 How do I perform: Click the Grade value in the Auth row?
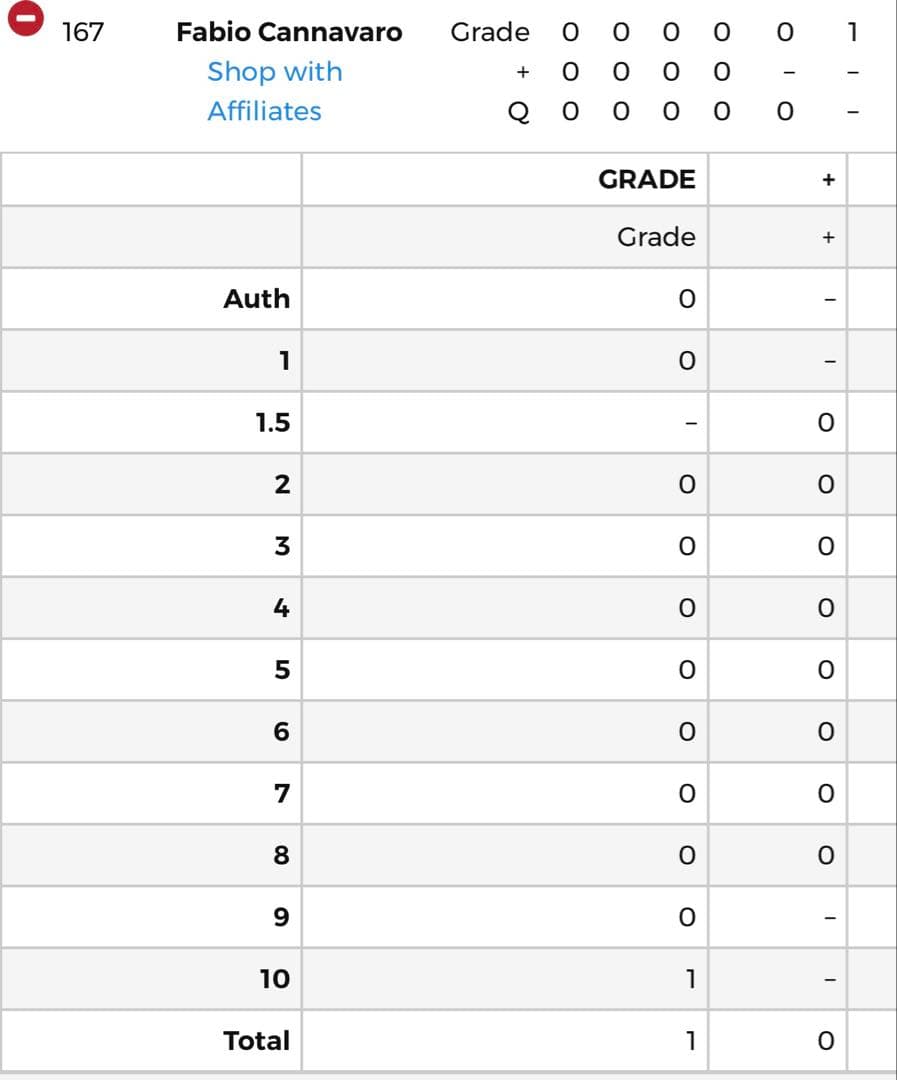(686, 299)
